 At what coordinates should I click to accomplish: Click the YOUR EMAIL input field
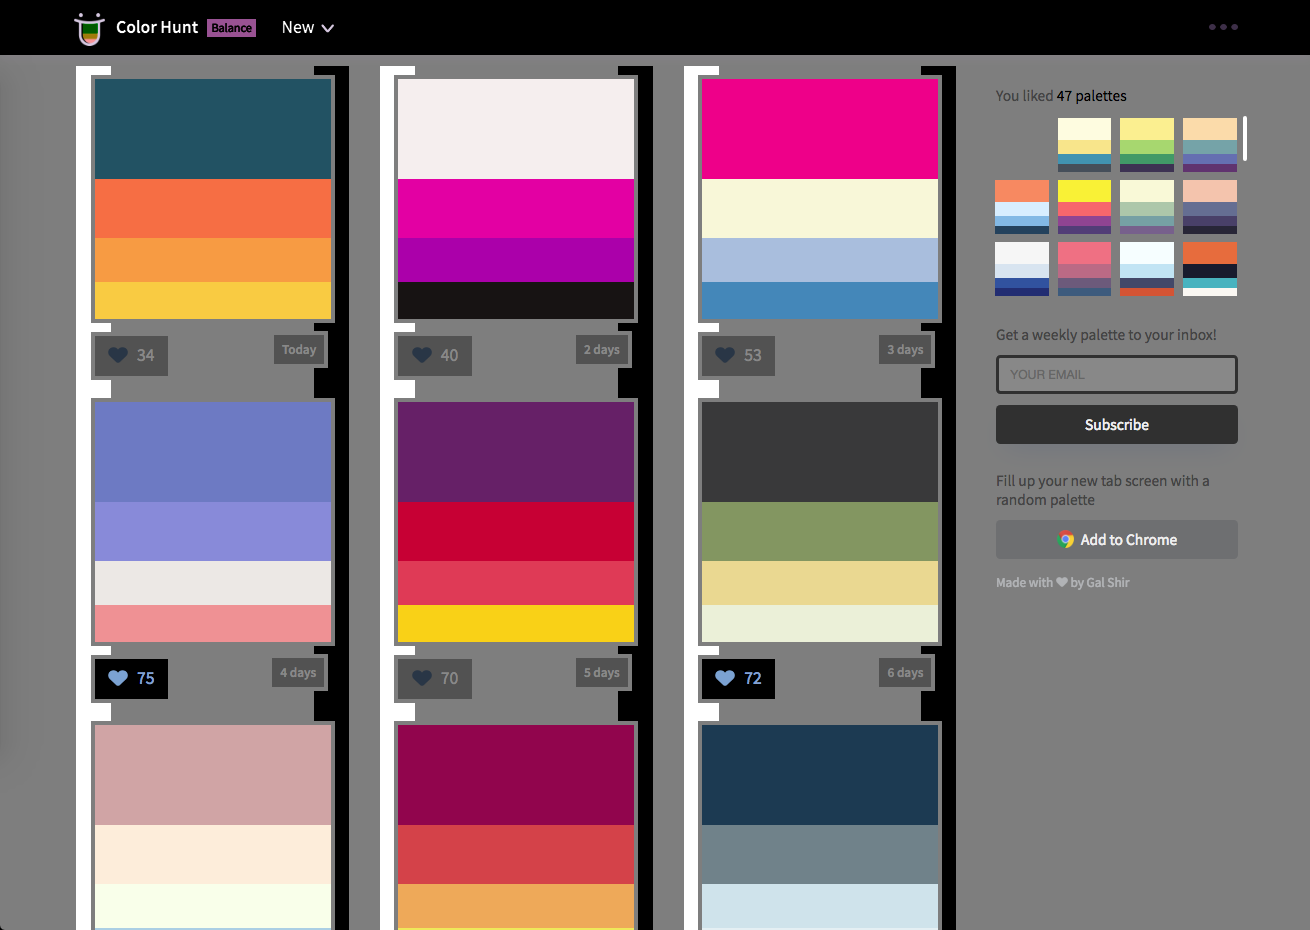[1116, 374]
